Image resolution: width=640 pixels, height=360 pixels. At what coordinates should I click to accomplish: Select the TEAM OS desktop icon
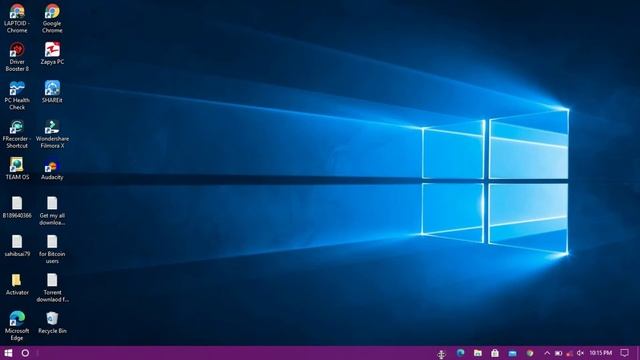[x=17, y=169]
